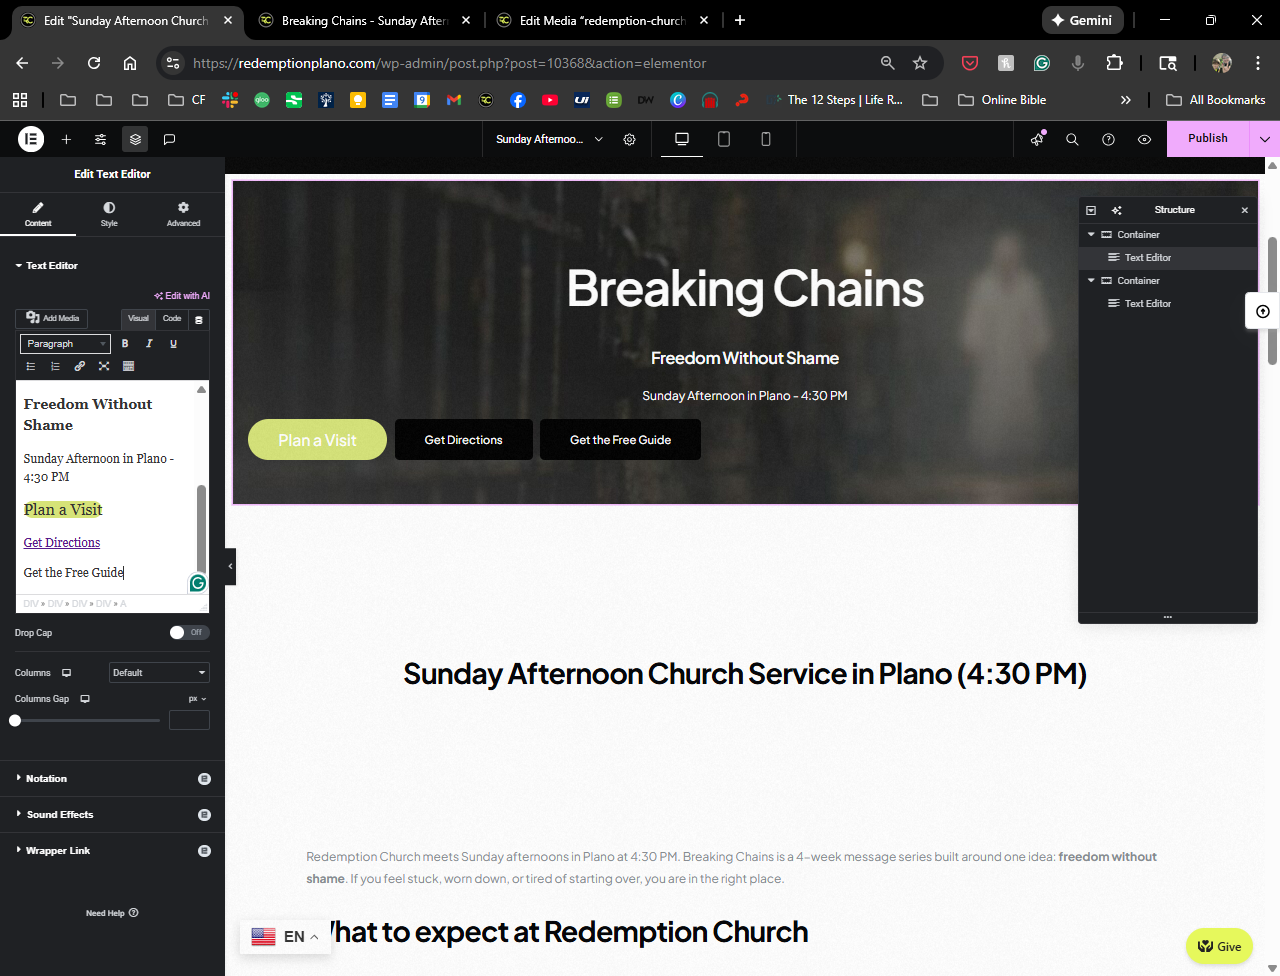Open the Finder search icon

pos(1072,139)
